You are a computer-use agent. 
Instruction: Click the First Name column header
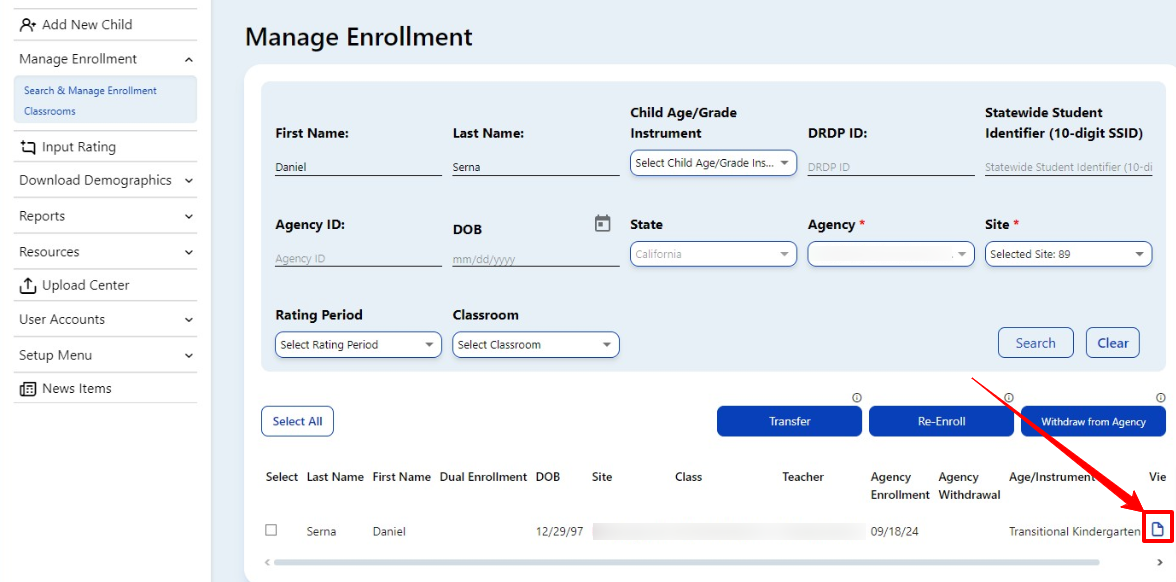[x=402, y=477]
